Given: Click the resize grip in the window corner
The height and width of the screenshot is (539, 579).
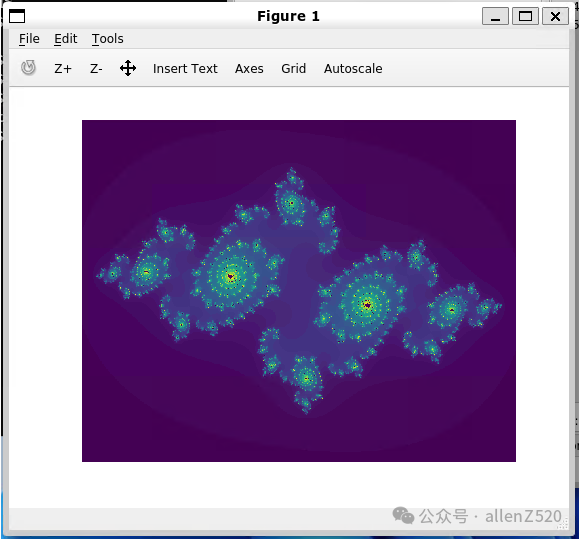Looking at the screenshot, I should tap(563, 523).
